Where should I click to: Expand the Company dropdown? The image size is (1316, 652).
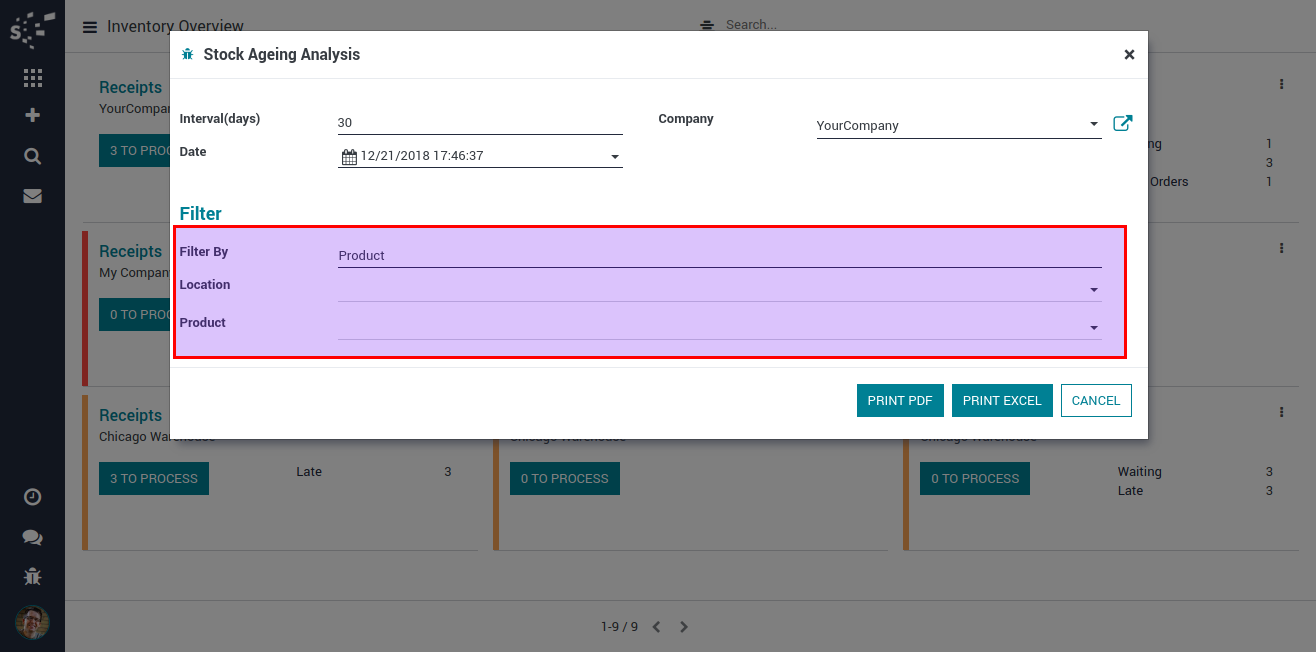point(1093,125)
